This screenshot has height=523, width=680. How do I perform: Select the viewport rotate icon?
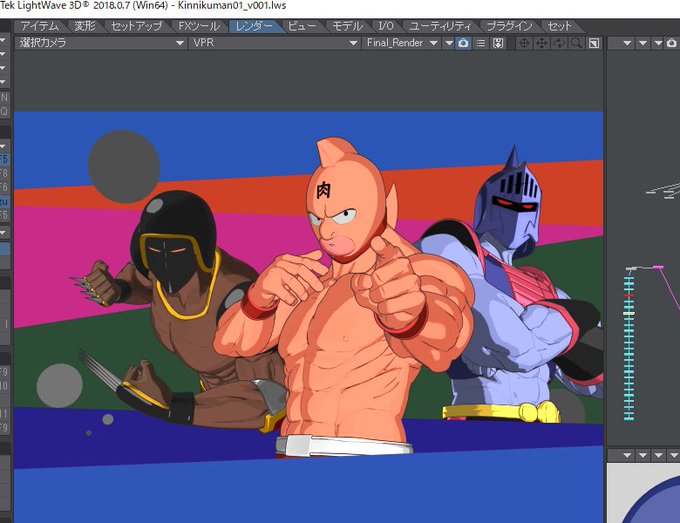point(559,43)
